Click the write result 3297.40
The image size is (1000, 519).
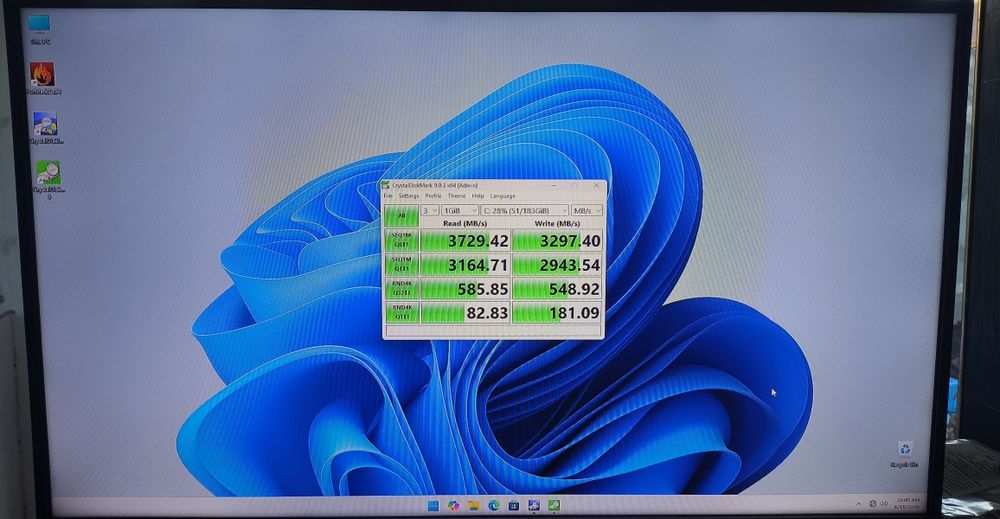tap(557, 240)
